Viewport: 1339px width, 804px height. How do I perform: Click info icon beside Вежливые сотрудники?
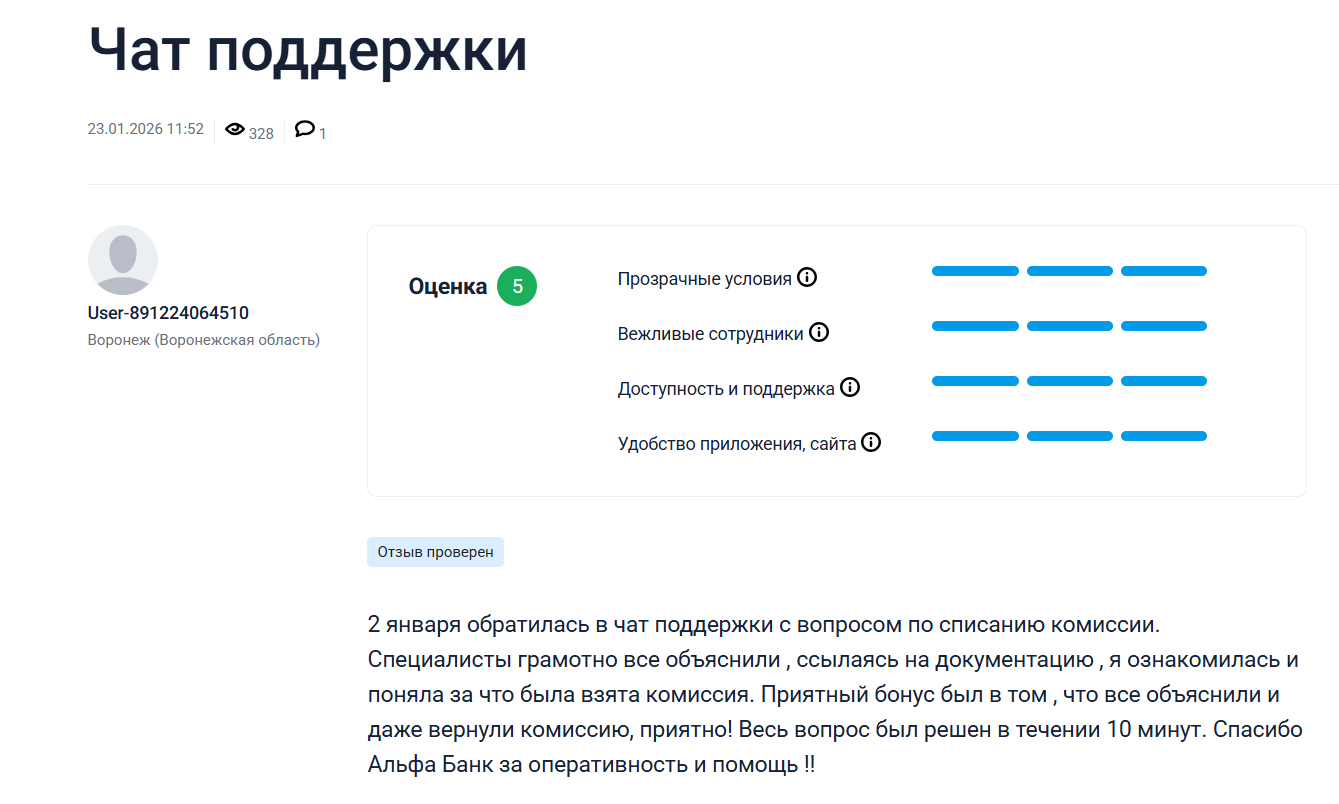[x=820, y=332]
